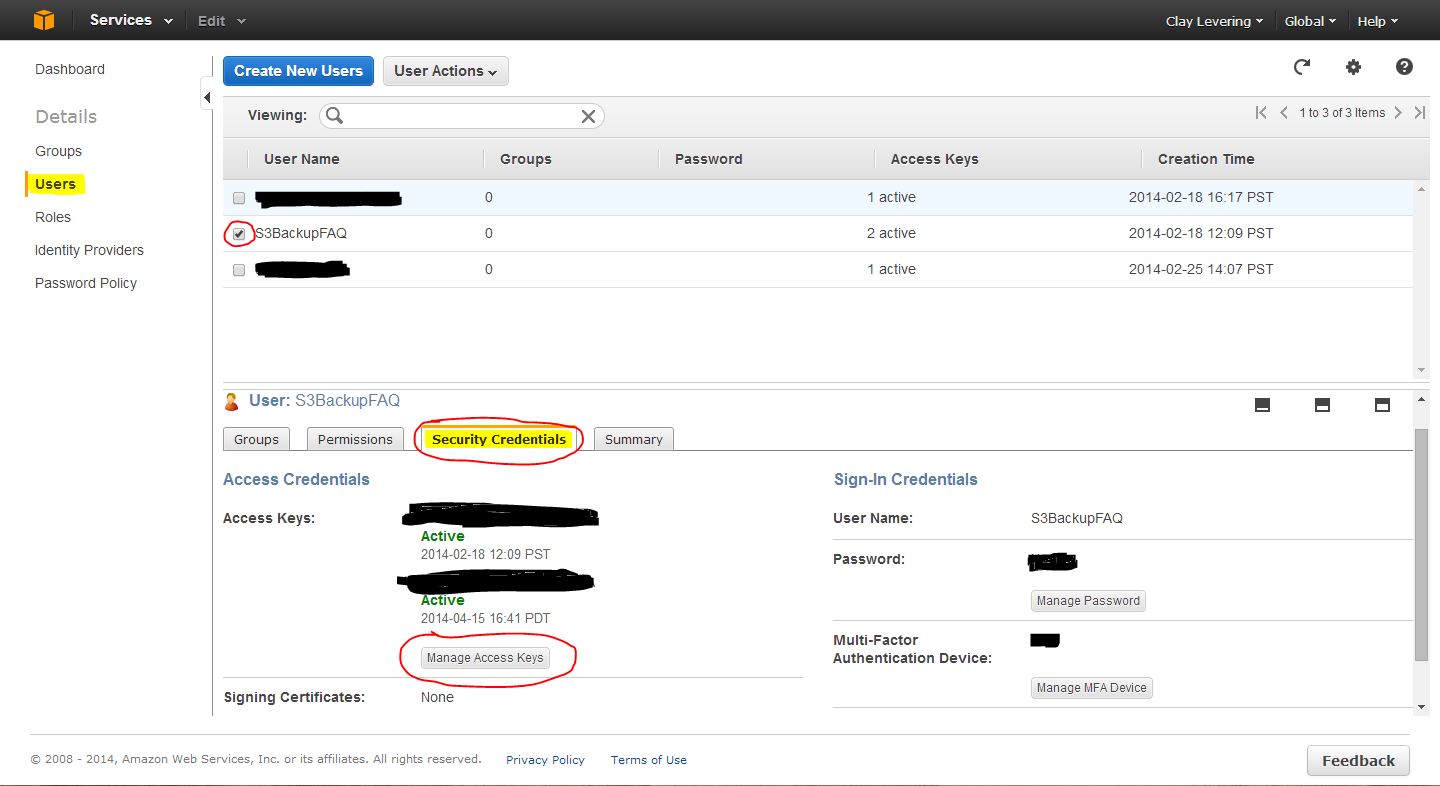This screenshot has width=1440, height=786.
Task: Click the Manage MFA Device button
Action: point(1092,688)
